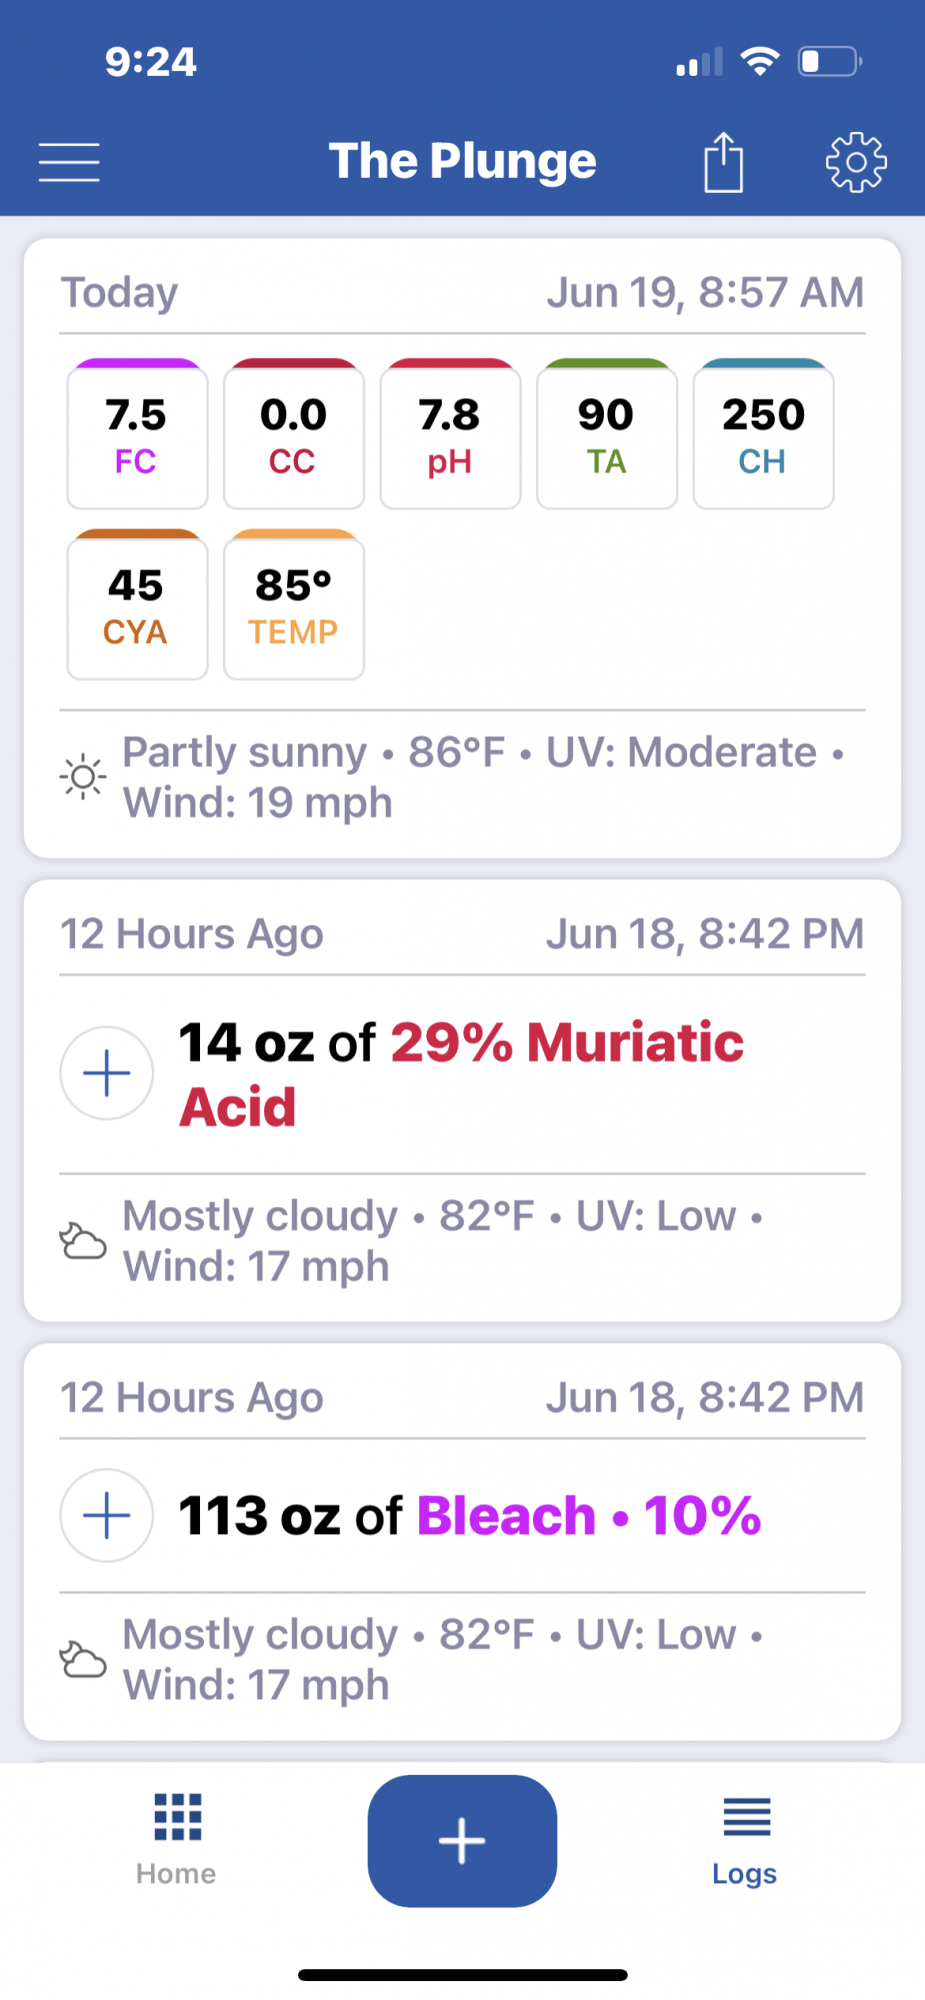The width and height of the screenshot is (925, 2000).
Task: Tap the large blue add button
Action: point(462,1840)
